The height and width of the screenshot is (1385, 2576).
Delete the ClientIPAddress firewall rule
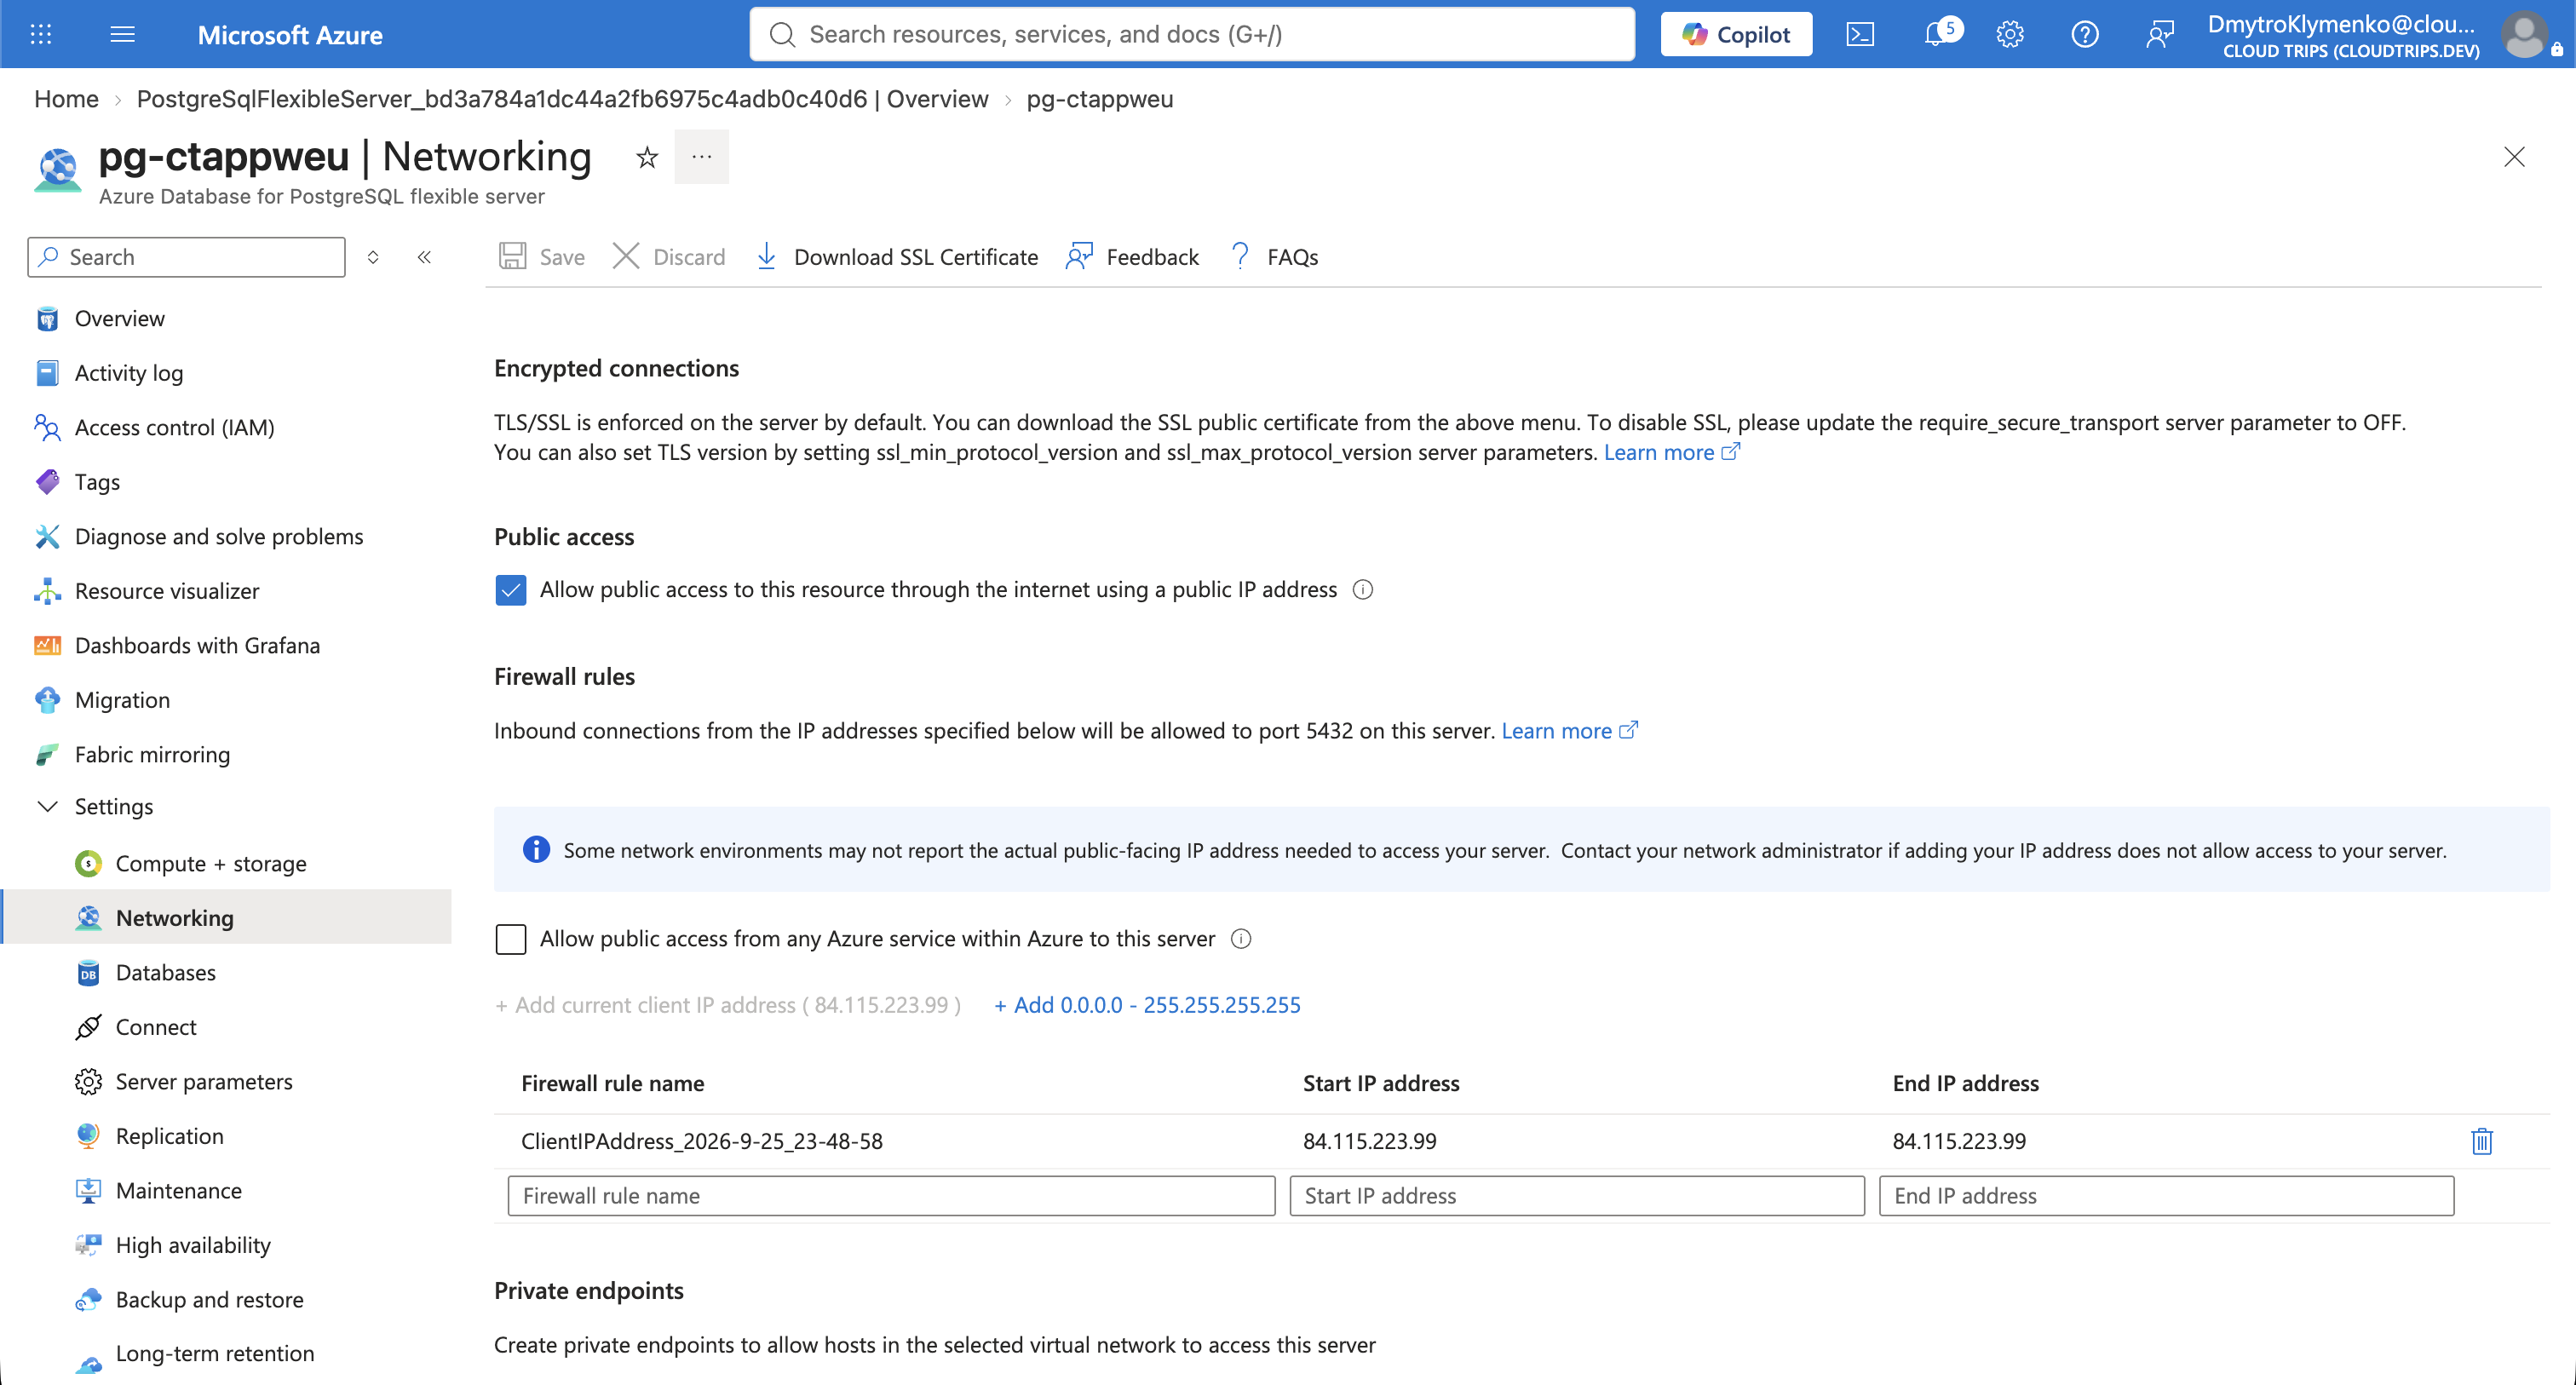point(2482,1141)
